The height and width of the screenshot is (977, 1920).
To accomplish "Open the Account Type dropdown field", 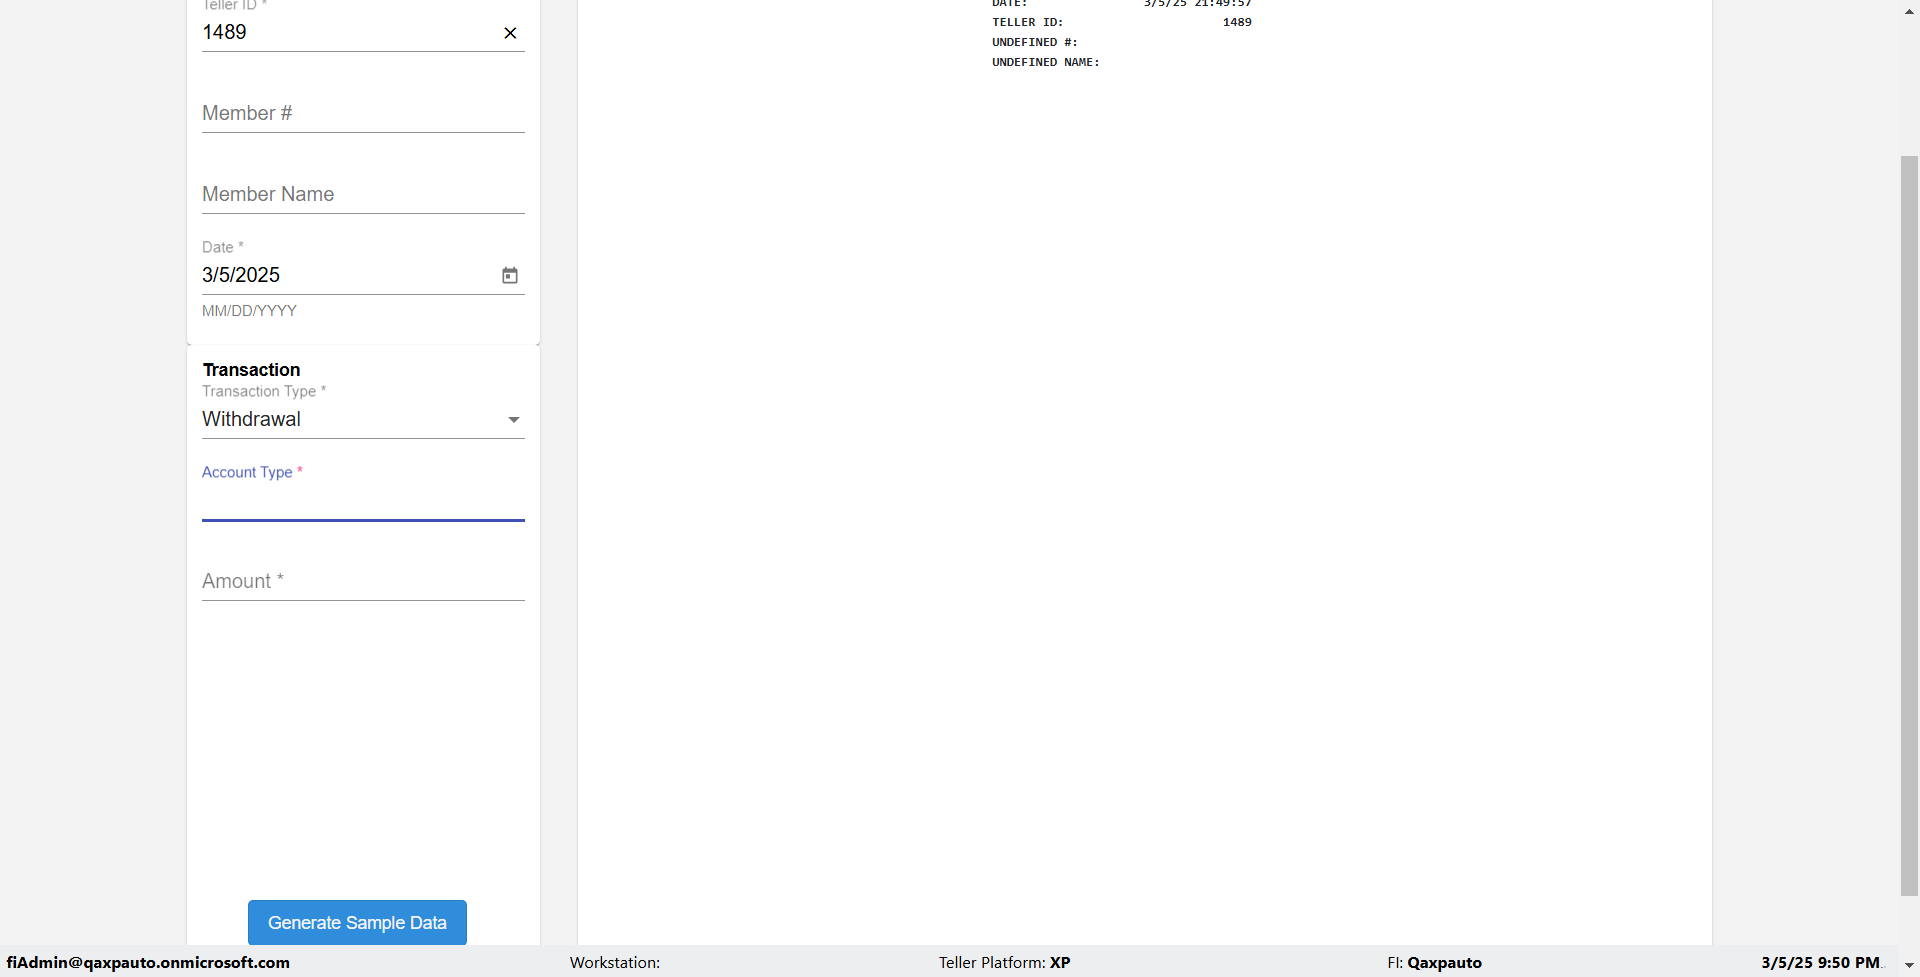I will pyautogui.click(x=363, y=502).
